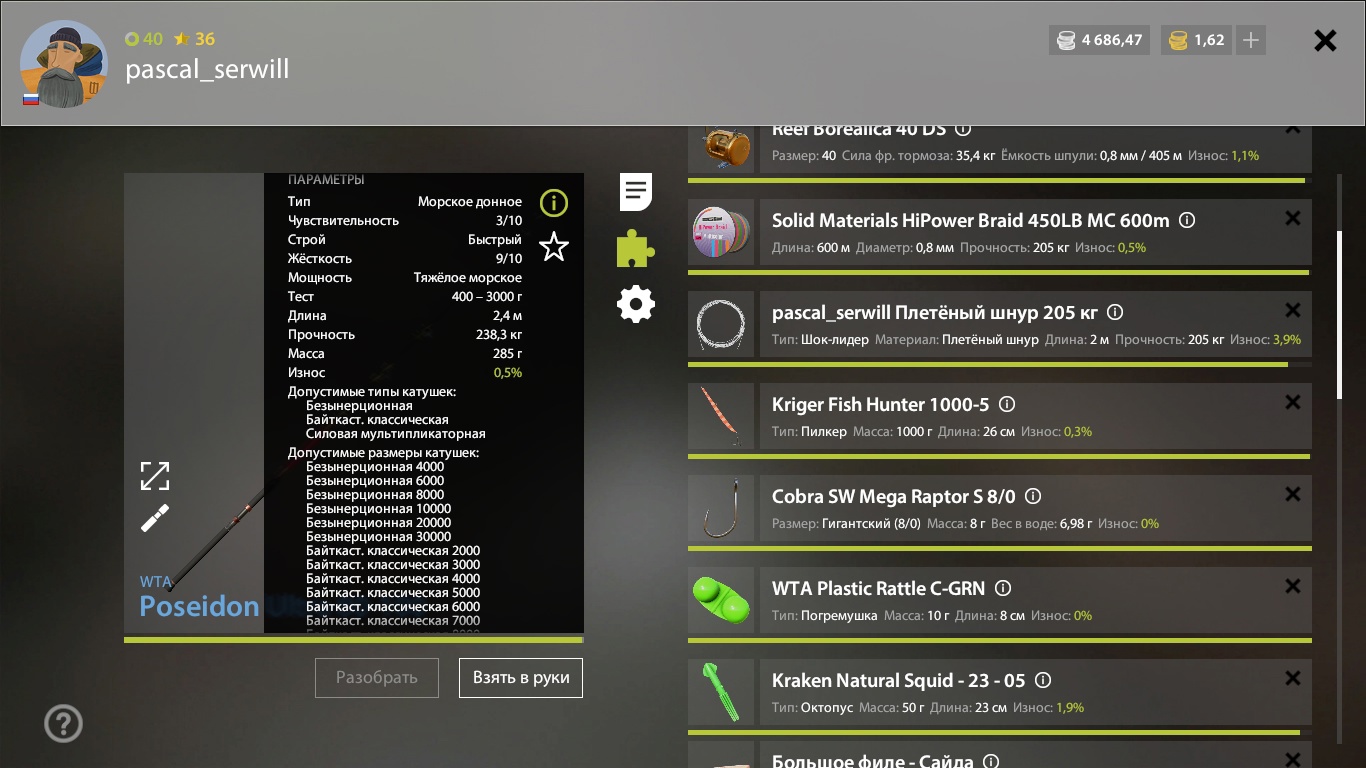Show info for WTA Plastic Rattle C-GRN

point(1003,588)
